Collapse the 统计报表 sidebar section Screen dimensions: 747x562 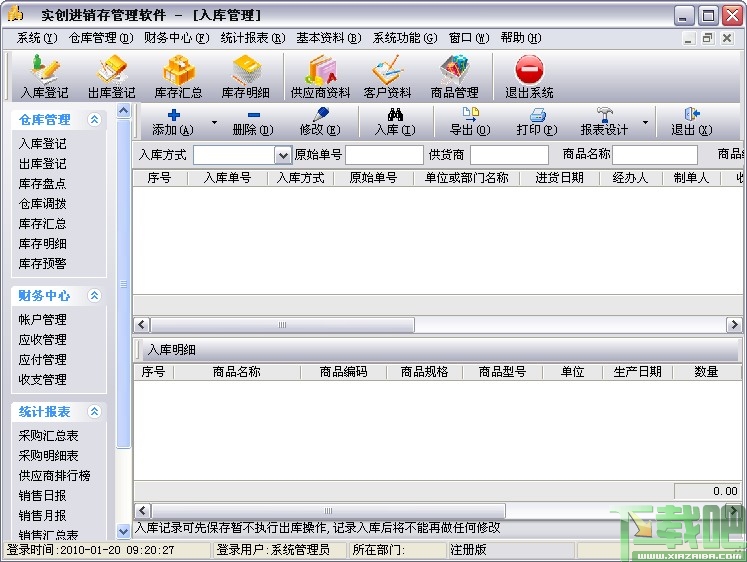click(94, 411)
